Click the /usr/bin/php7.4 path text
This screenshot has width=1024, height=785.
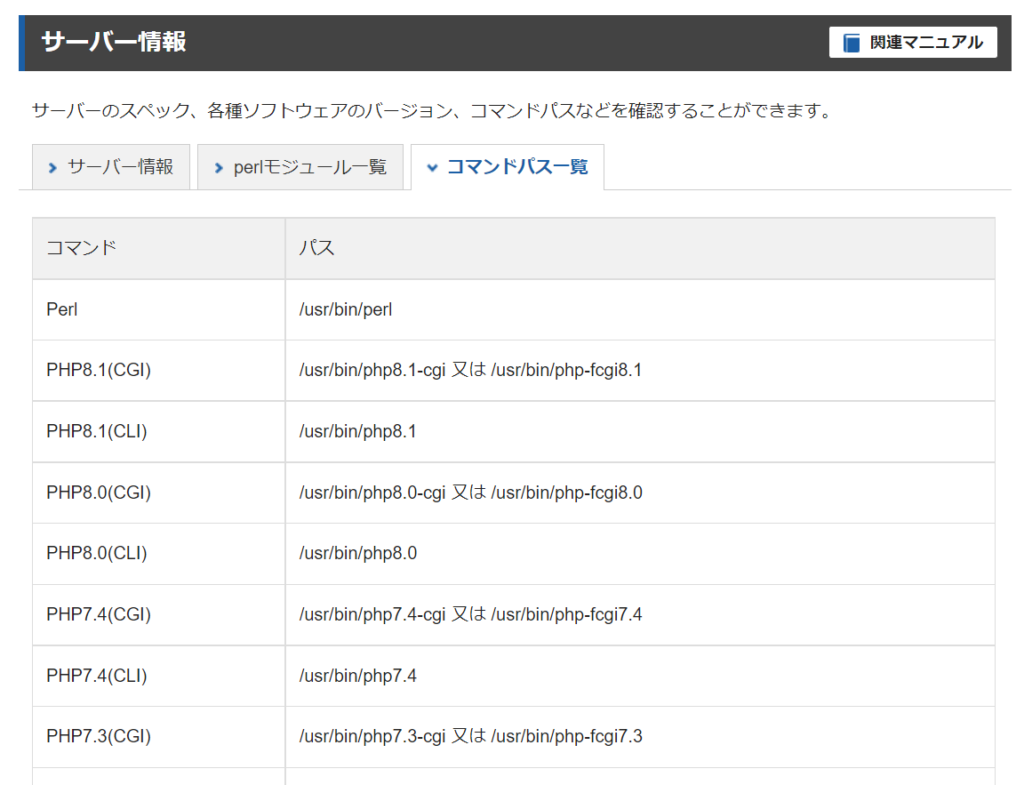click(x=358, y=676)
